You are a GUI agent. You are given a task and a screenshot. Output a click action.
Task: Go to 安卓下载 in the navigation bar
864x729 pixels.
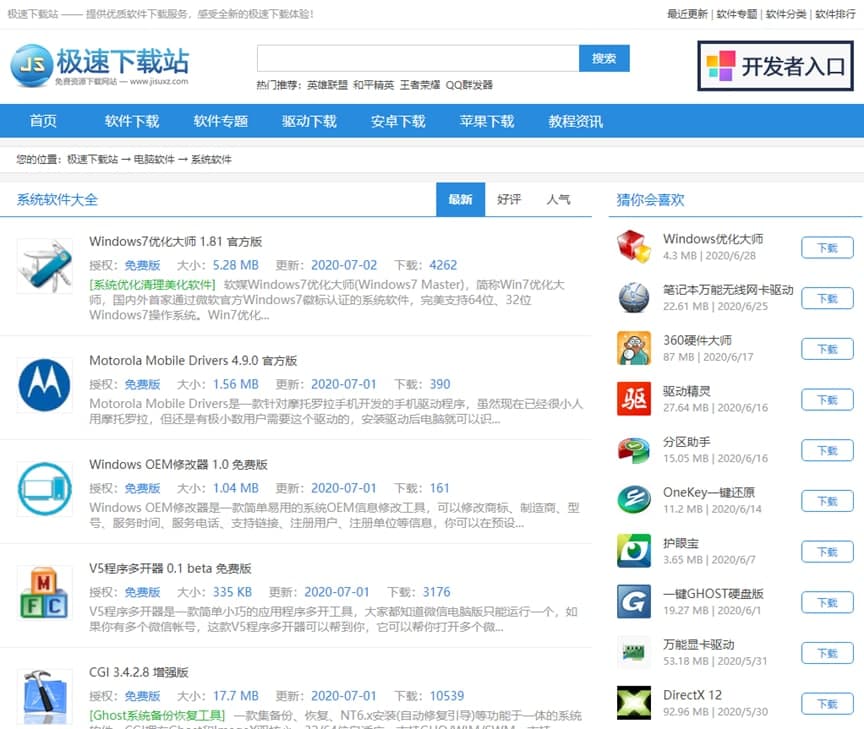pyautogui.click(x=398, y=121)
